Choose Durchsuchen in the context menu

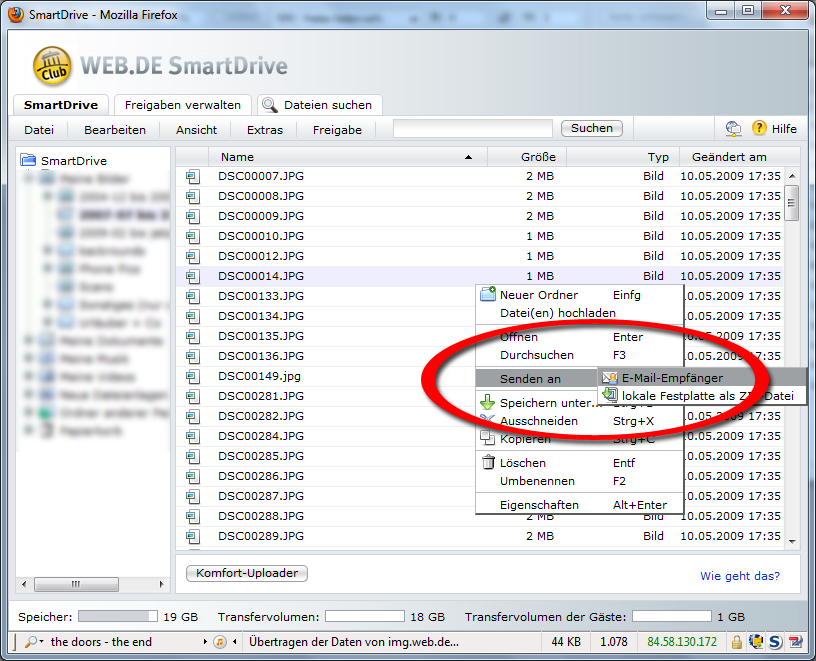pos(579,355)
